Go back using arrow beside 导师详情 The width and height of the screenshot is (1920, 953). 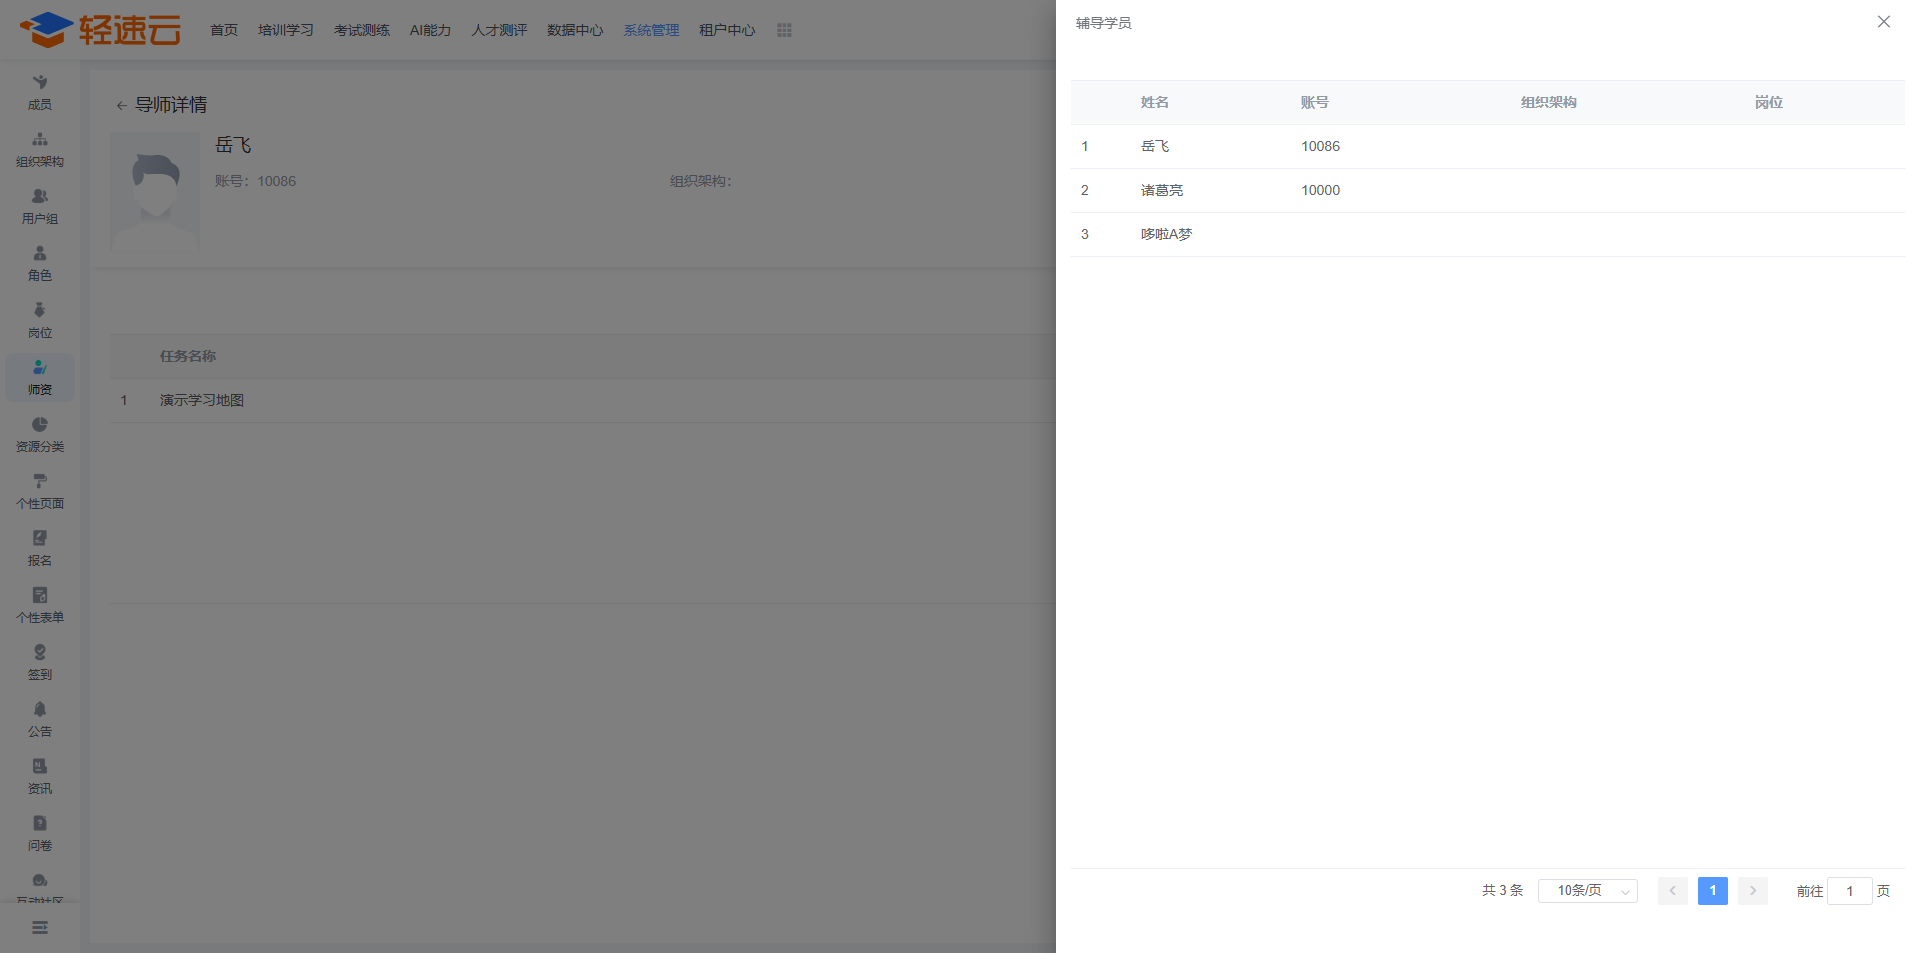tap(121, 105)
